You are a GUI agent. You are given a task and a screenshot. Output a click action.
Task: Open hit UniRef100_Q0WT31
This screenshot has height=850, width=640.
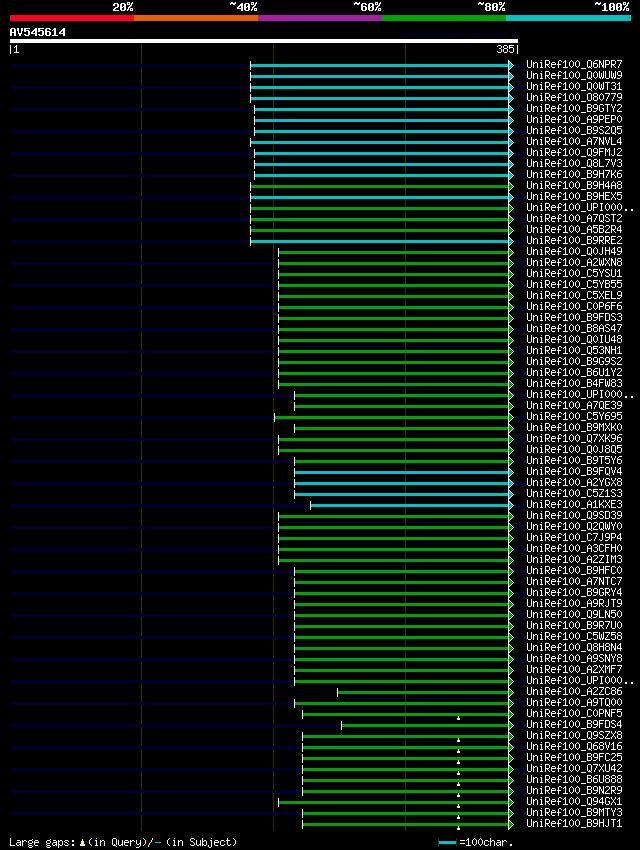pos(574,86)
